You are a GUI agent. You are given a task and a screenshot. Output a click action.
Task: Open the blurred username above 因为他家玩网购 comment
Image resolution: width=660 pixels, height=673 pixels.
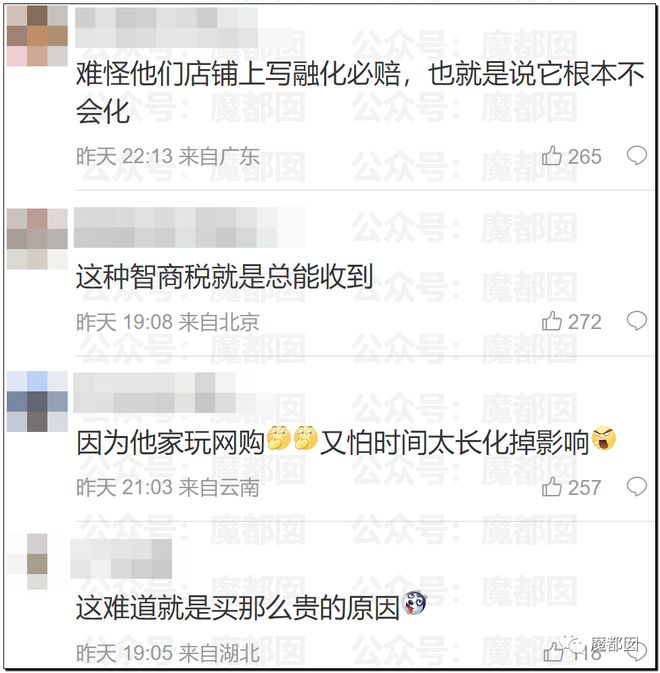click(x=154, y=392)
